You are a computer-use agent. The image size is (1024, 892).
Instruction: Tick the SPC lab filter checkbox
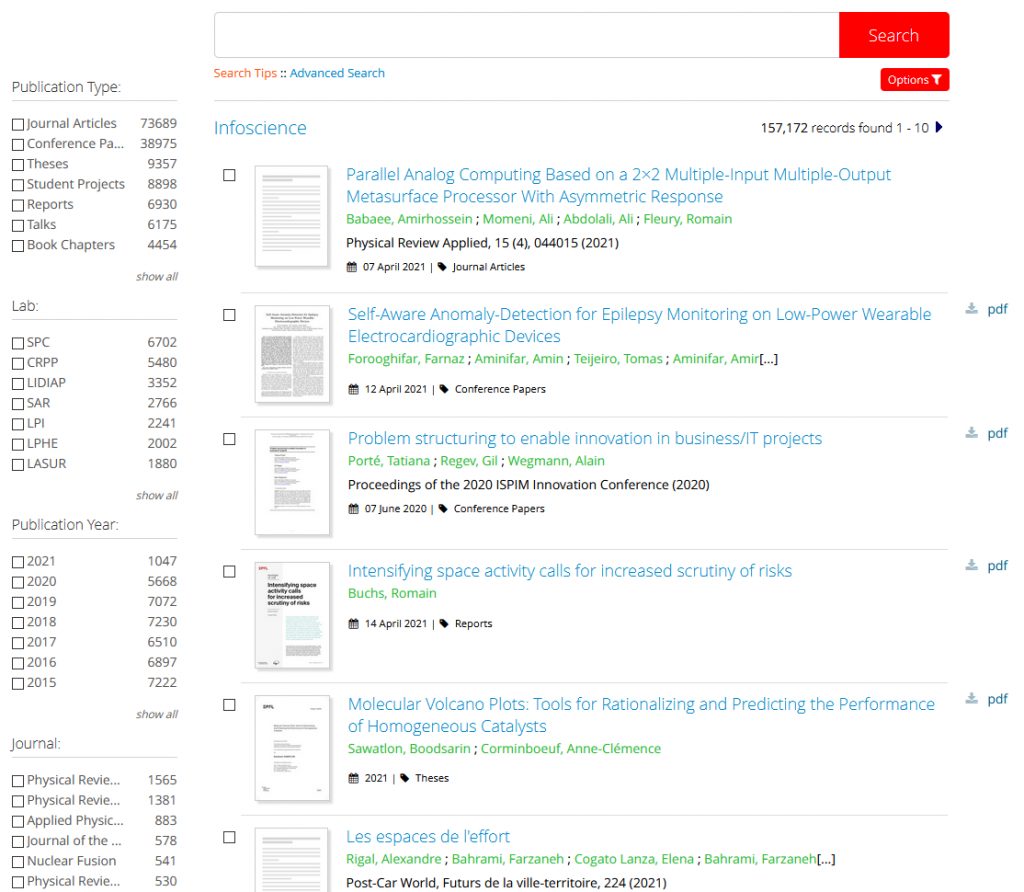point(18,343)
